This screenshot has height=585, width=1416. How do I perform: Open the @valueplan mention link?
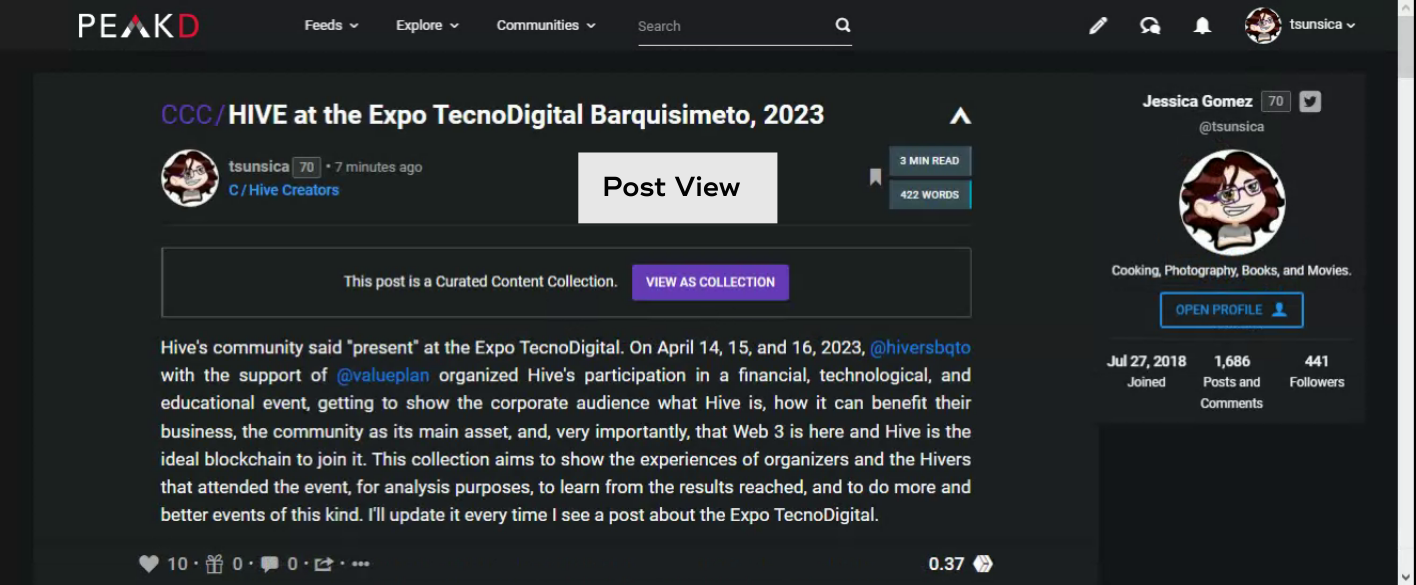click(383, 376)
